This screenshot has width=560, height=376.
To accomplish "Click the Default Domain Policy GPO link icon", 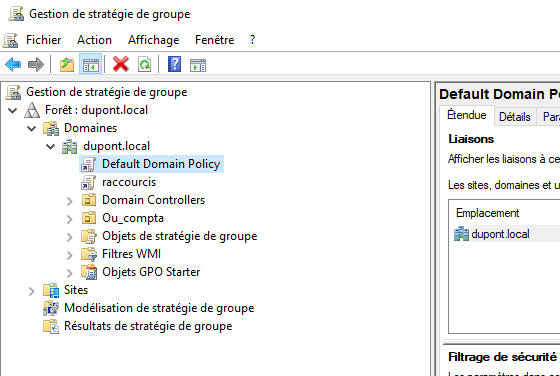I will click(88, 164).
